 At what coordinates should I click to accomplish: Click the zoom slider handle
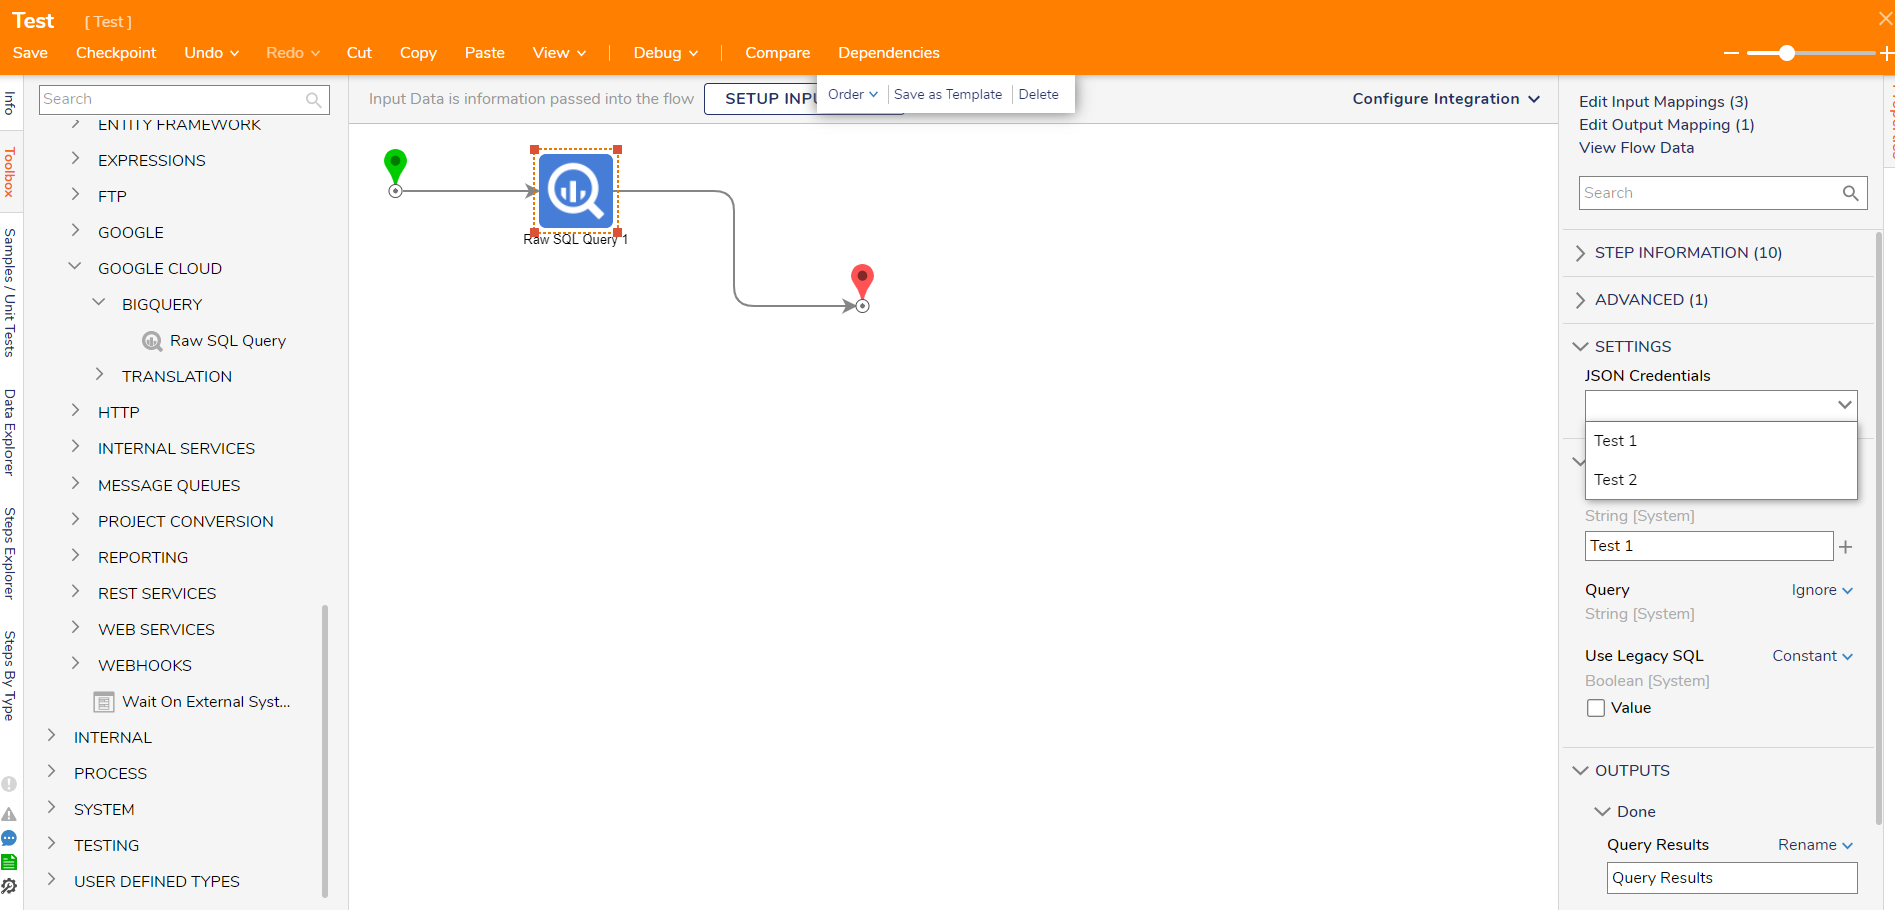1787,53
